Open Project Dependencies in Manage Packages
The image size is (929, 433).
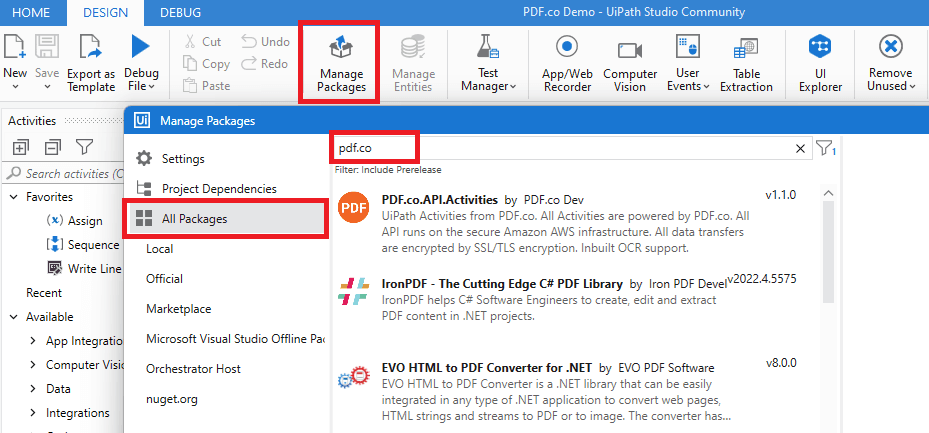pyautogui.click(x=219, y=188)
